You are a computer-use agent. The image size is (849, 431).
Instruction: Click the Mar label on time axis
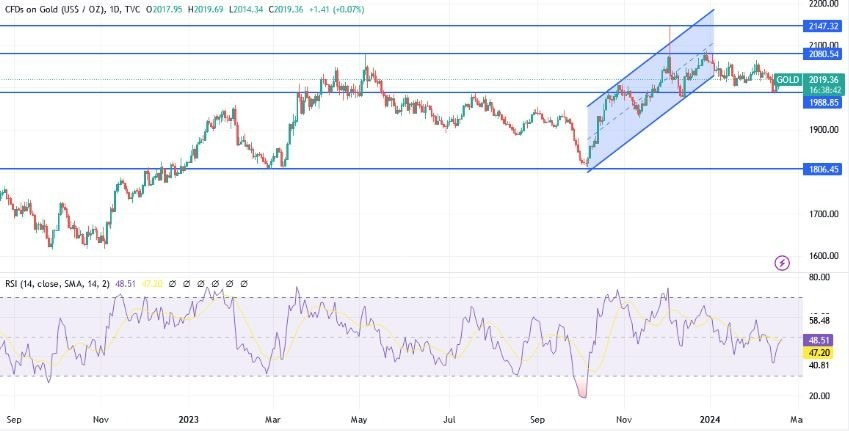(274, 420)
